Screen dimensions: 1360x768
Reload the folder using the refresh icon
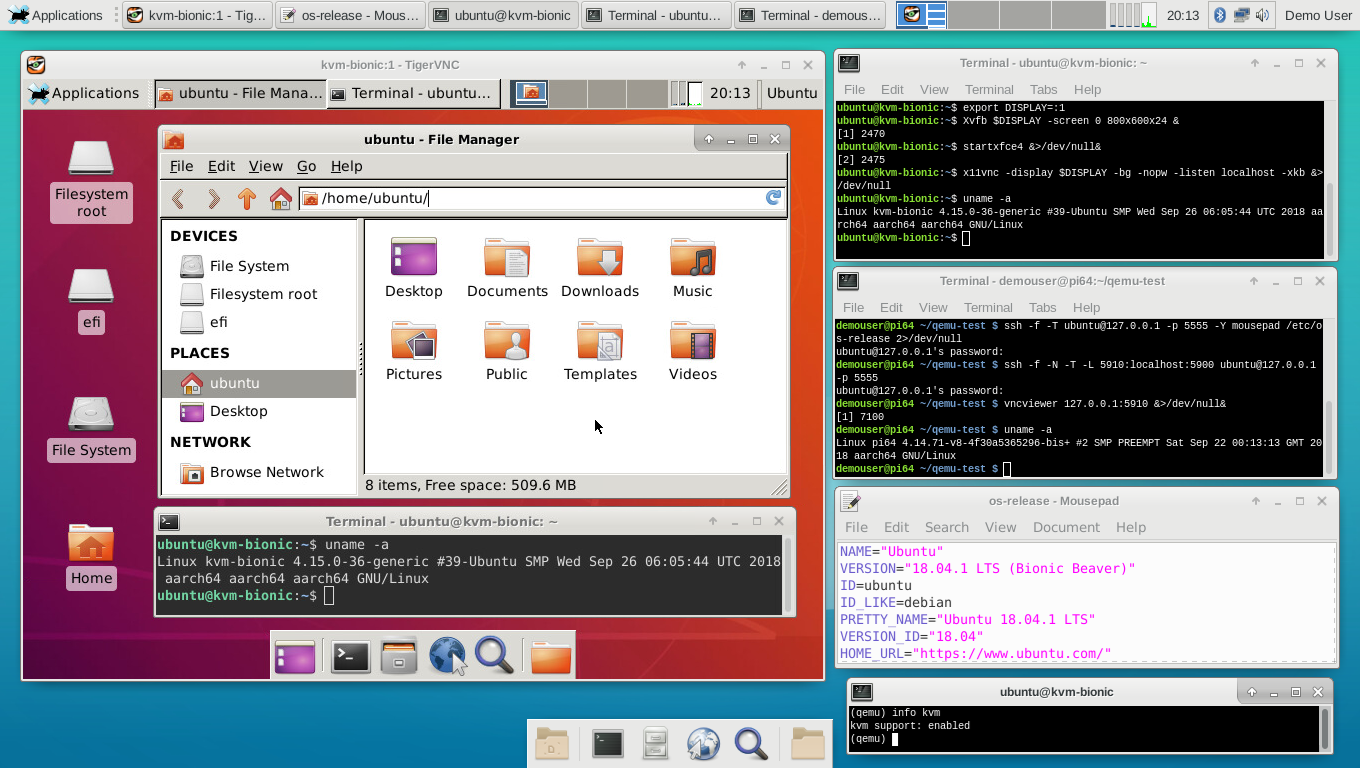pyautogui.click(x=773, y=198)
